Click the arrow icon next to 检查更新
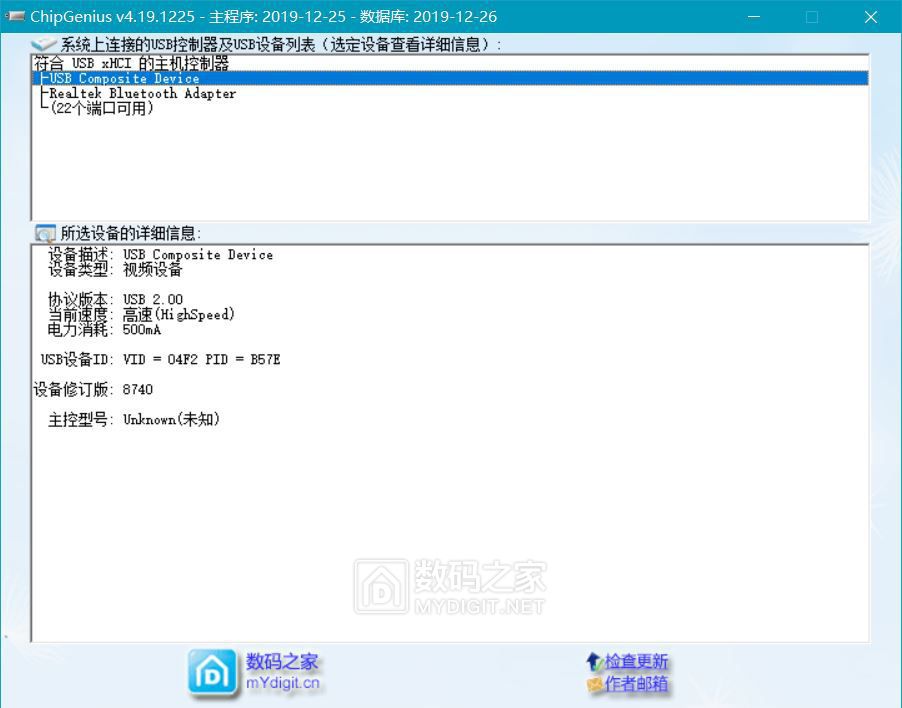 tap(594, 661)
